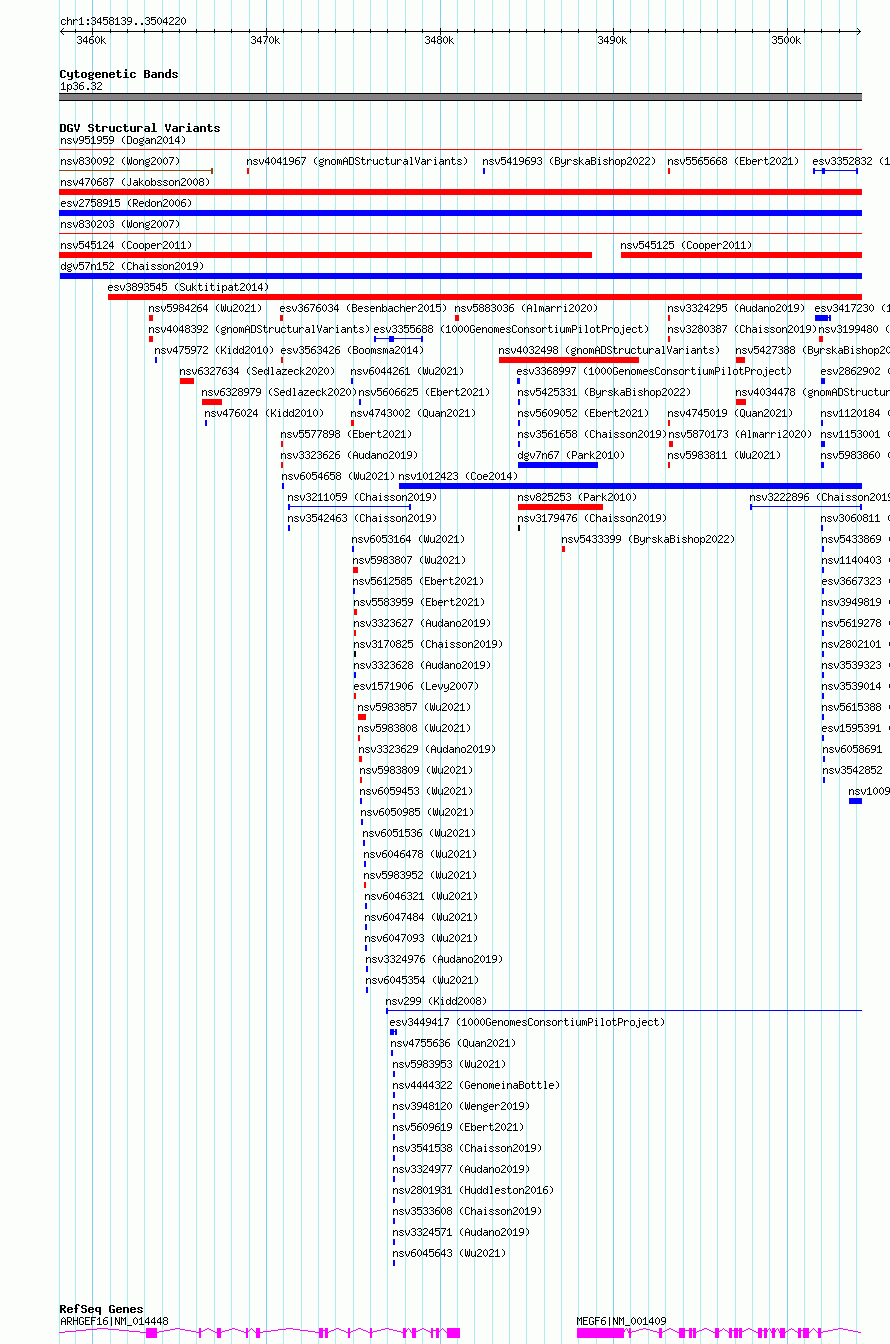Select the 1p36.32 band label
This screenshot has height=1344, width=890.
[x=81, y=86]
